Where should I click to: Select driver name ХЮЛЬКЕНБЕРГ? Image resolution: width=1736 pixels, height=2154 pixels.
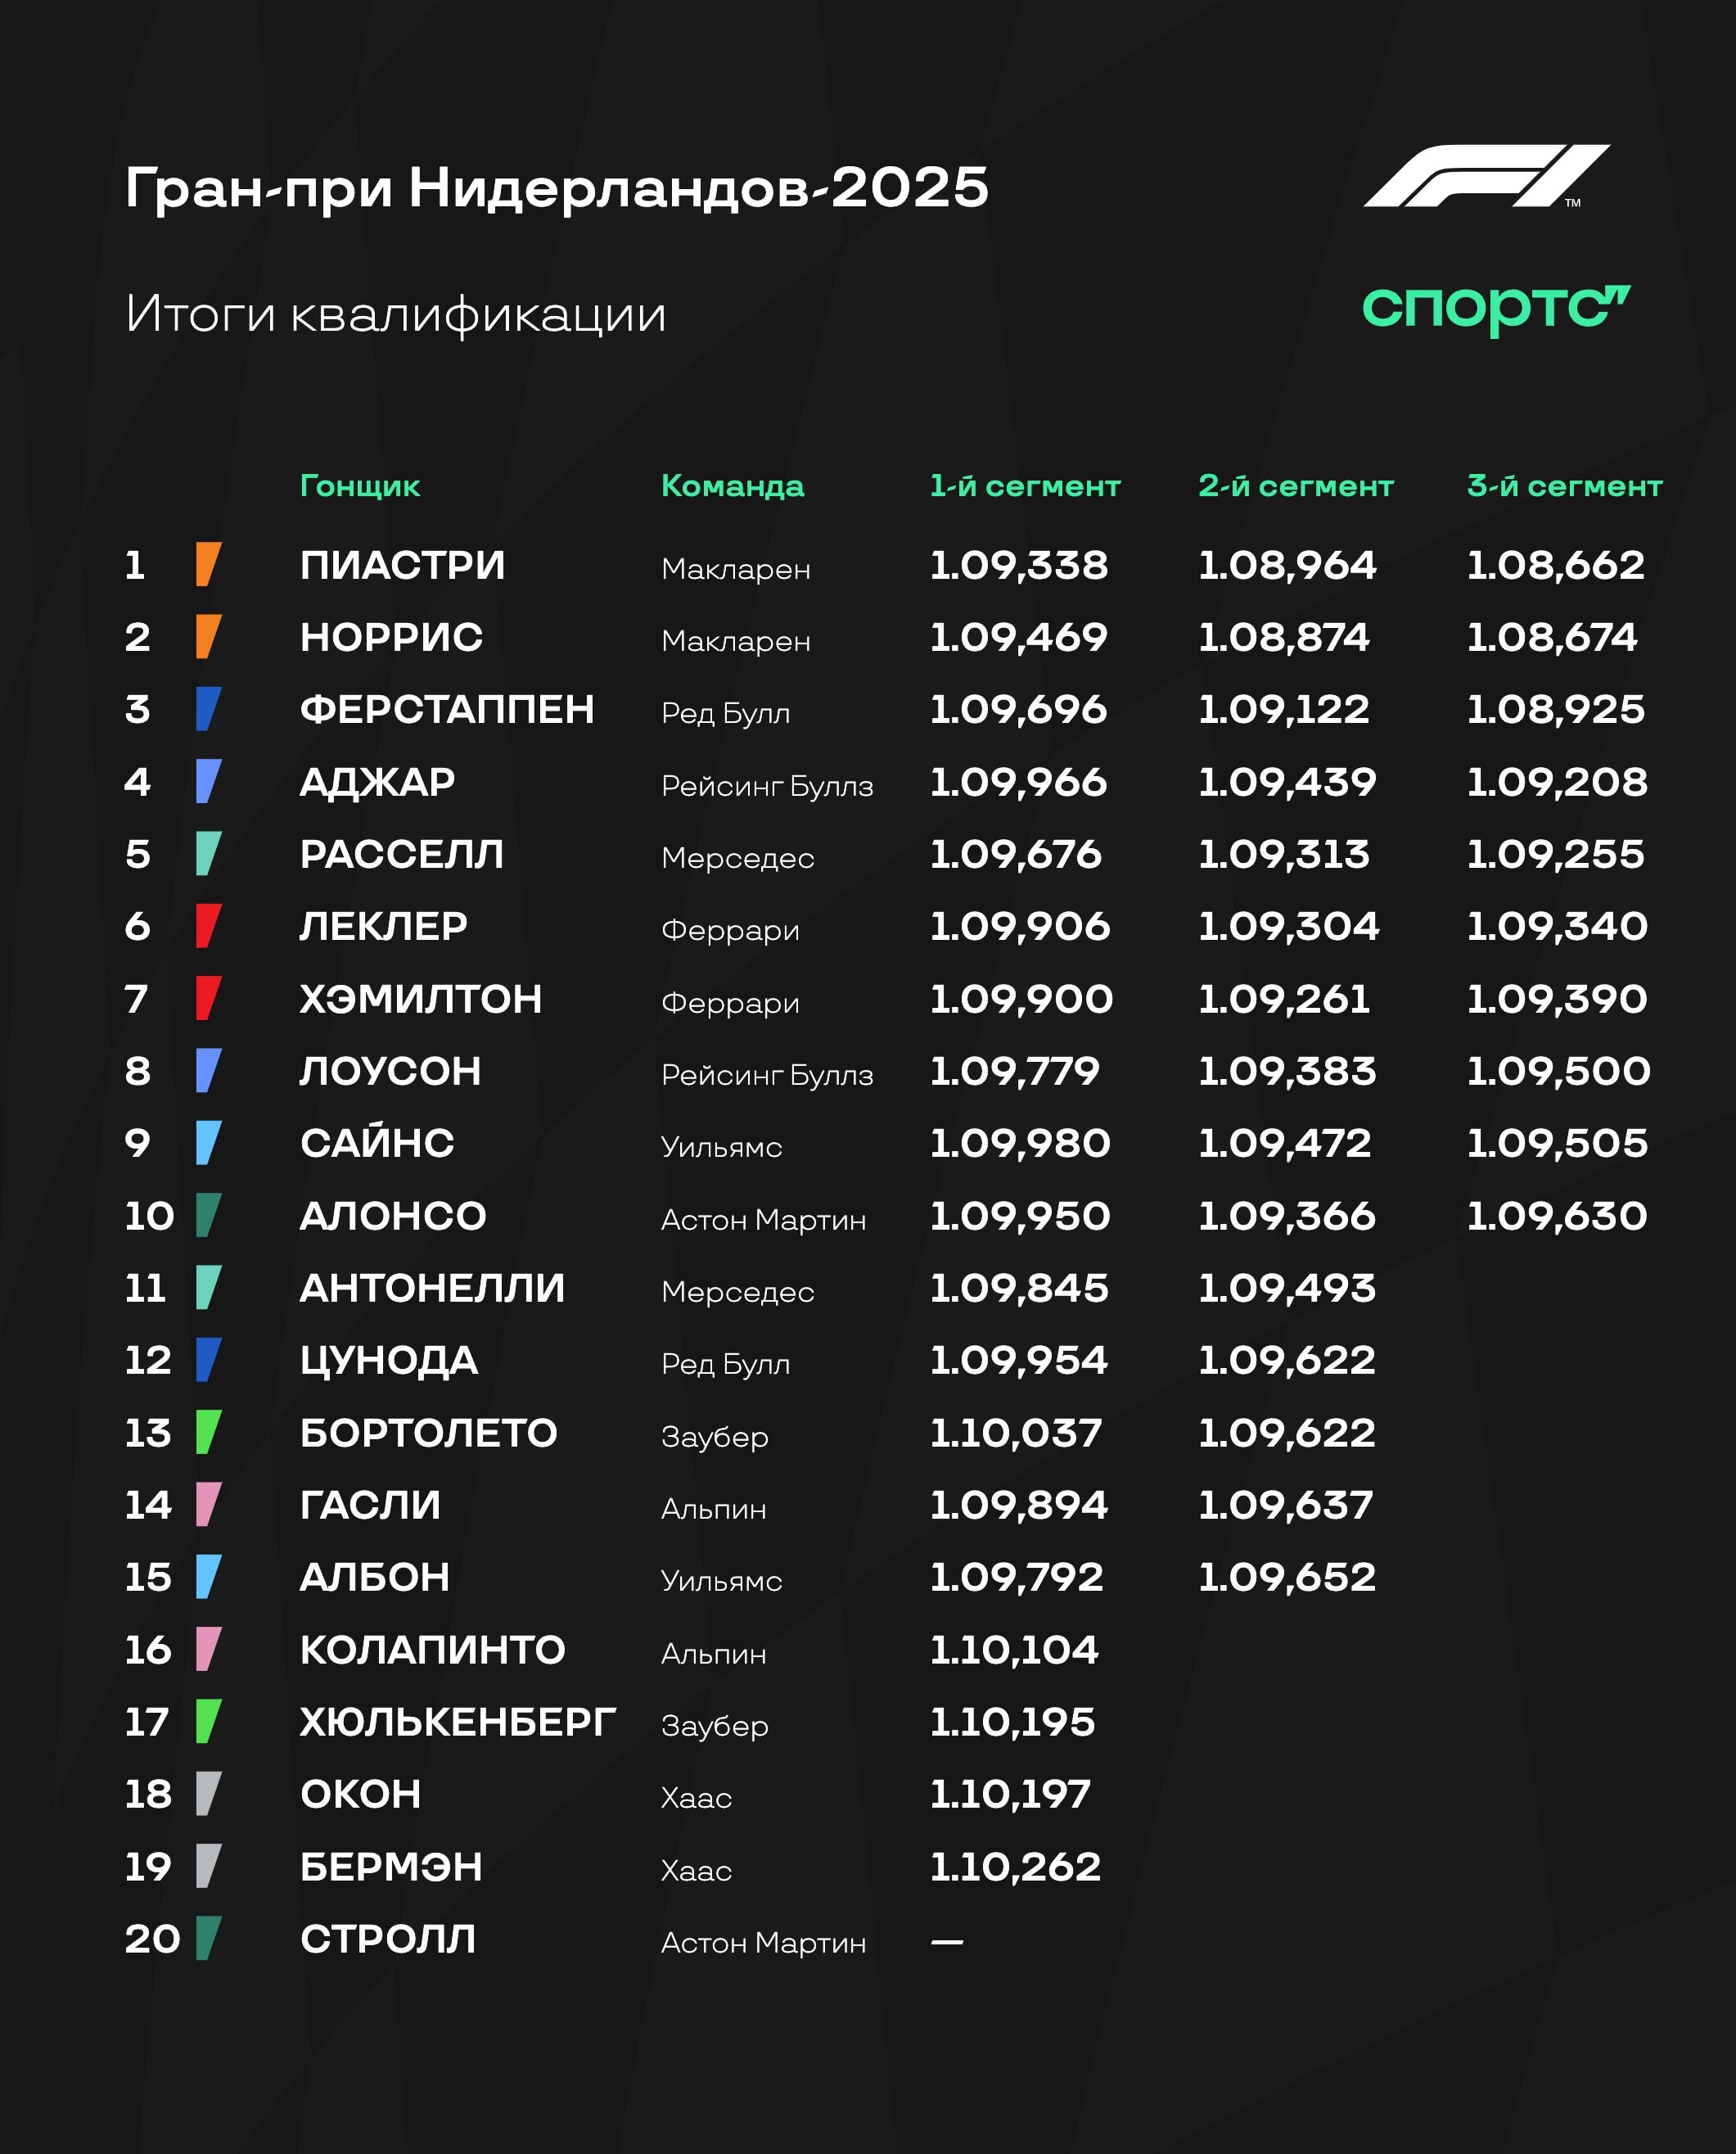coord(458,1722)
